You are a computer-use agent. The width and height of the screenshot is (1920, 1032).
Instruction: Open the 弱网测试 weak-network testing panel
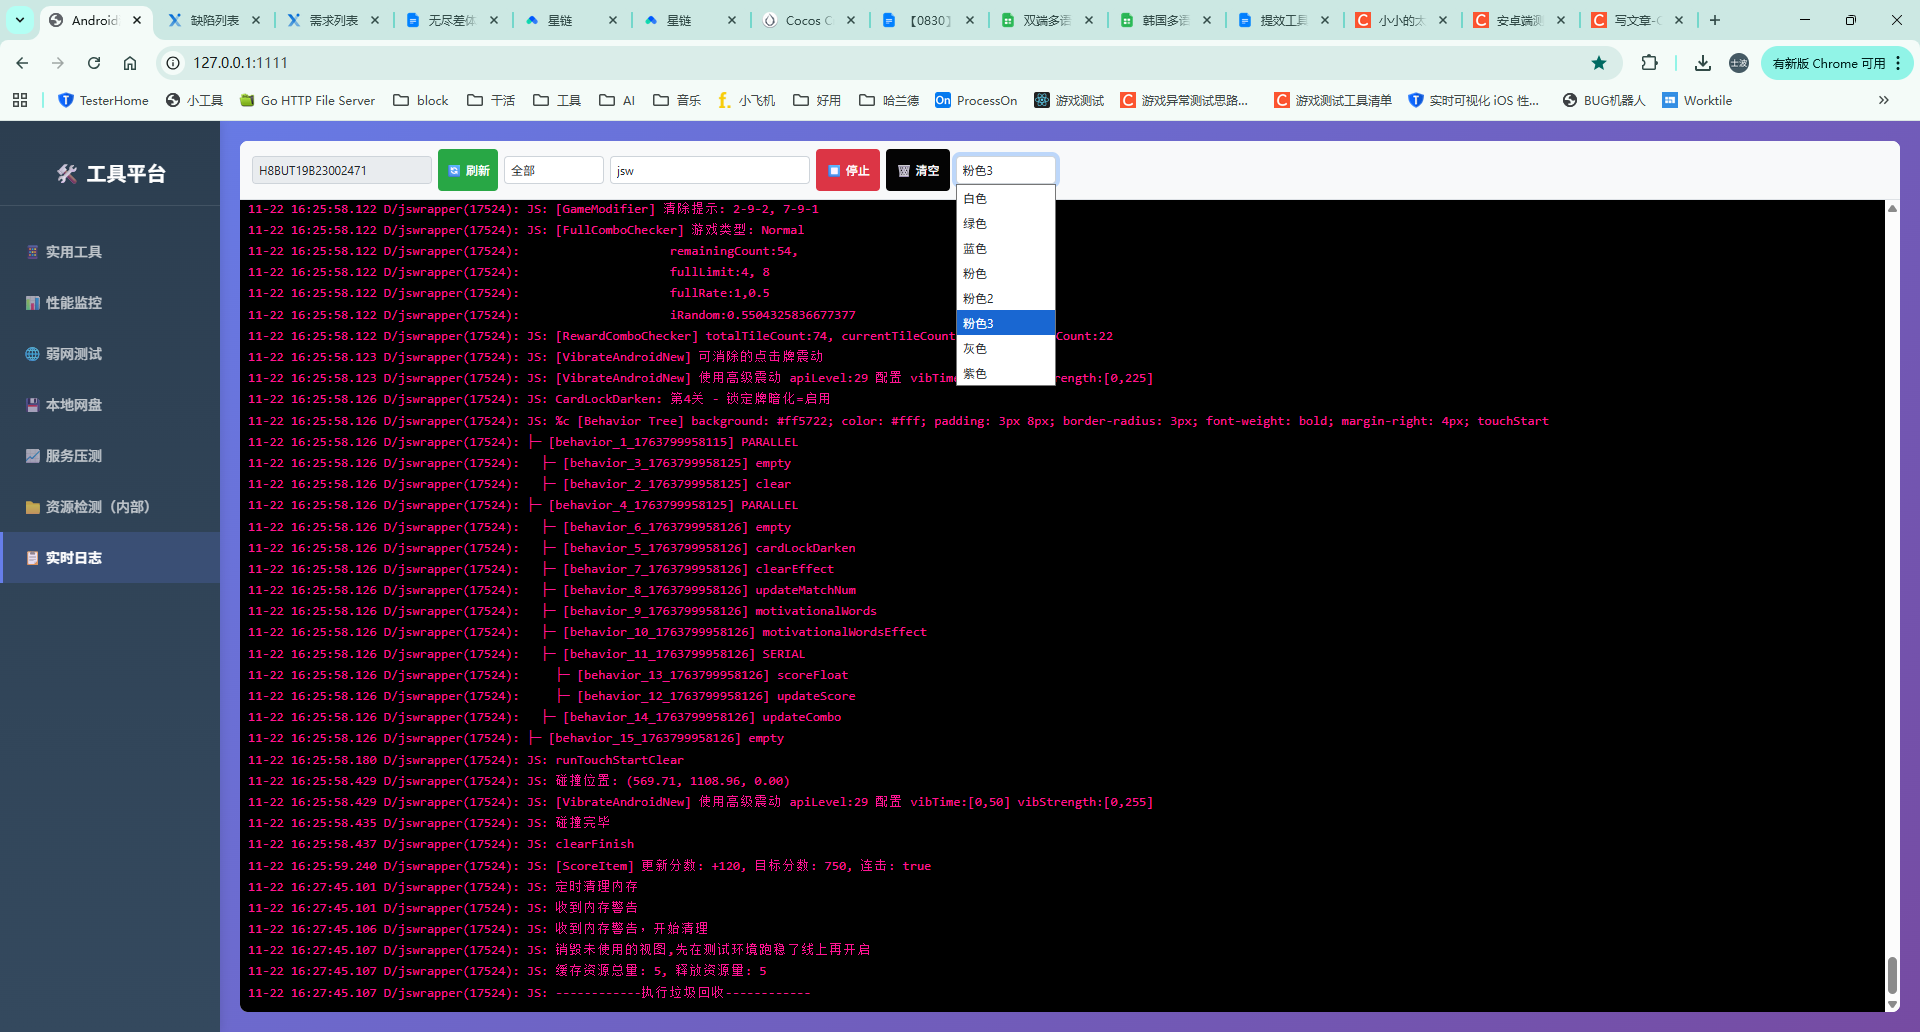pos(72,353)
